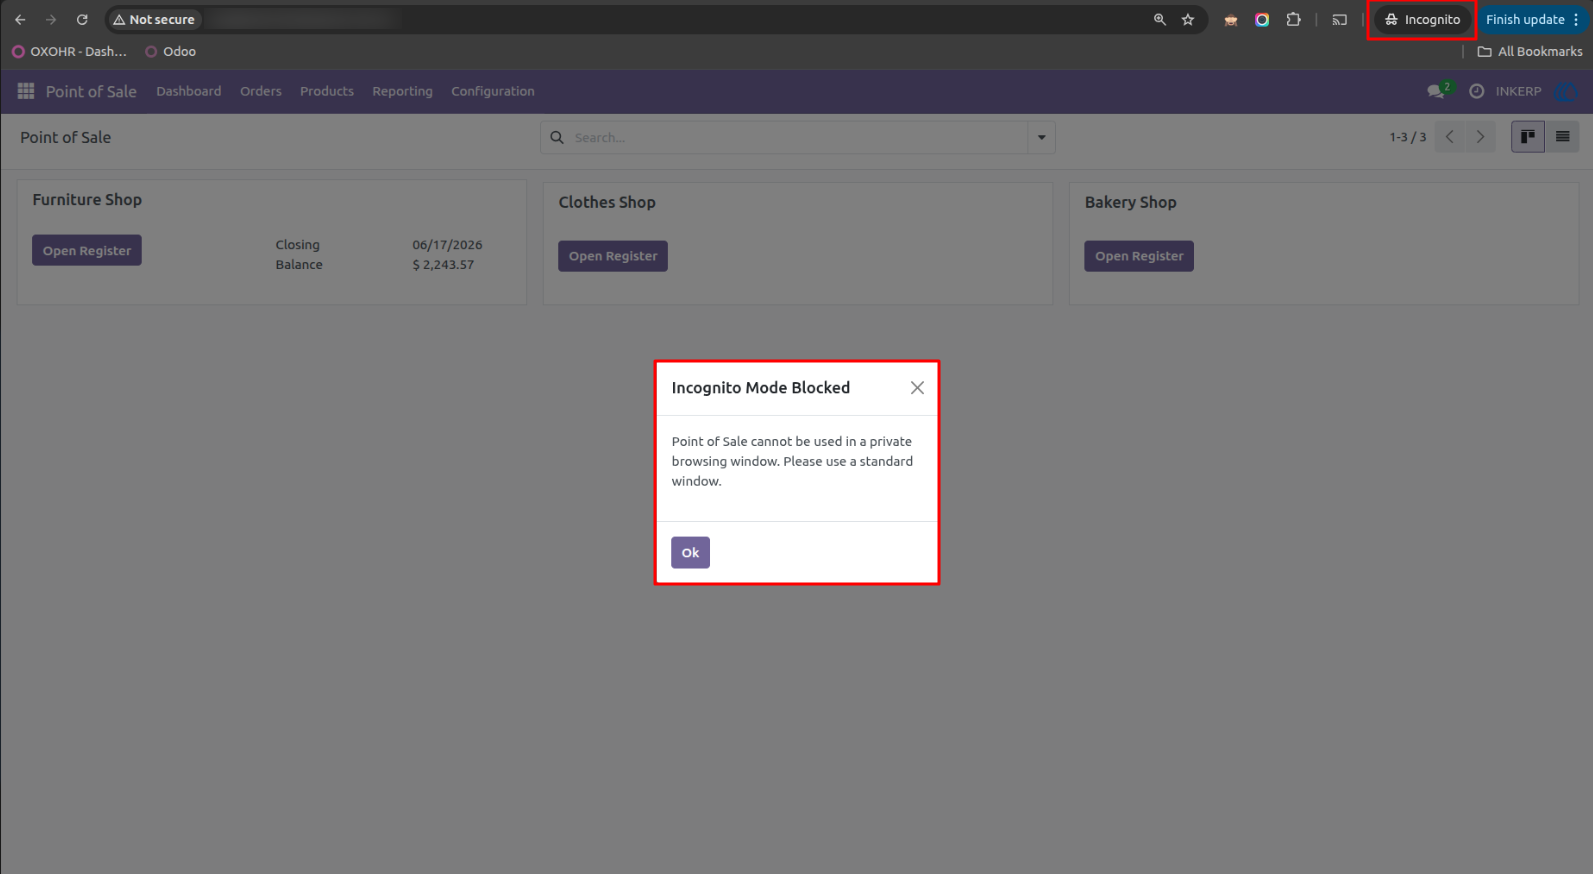Open All Bookmarks folder
The height and width of the screenshot is (874, 1593).
tap(1530, 51)
